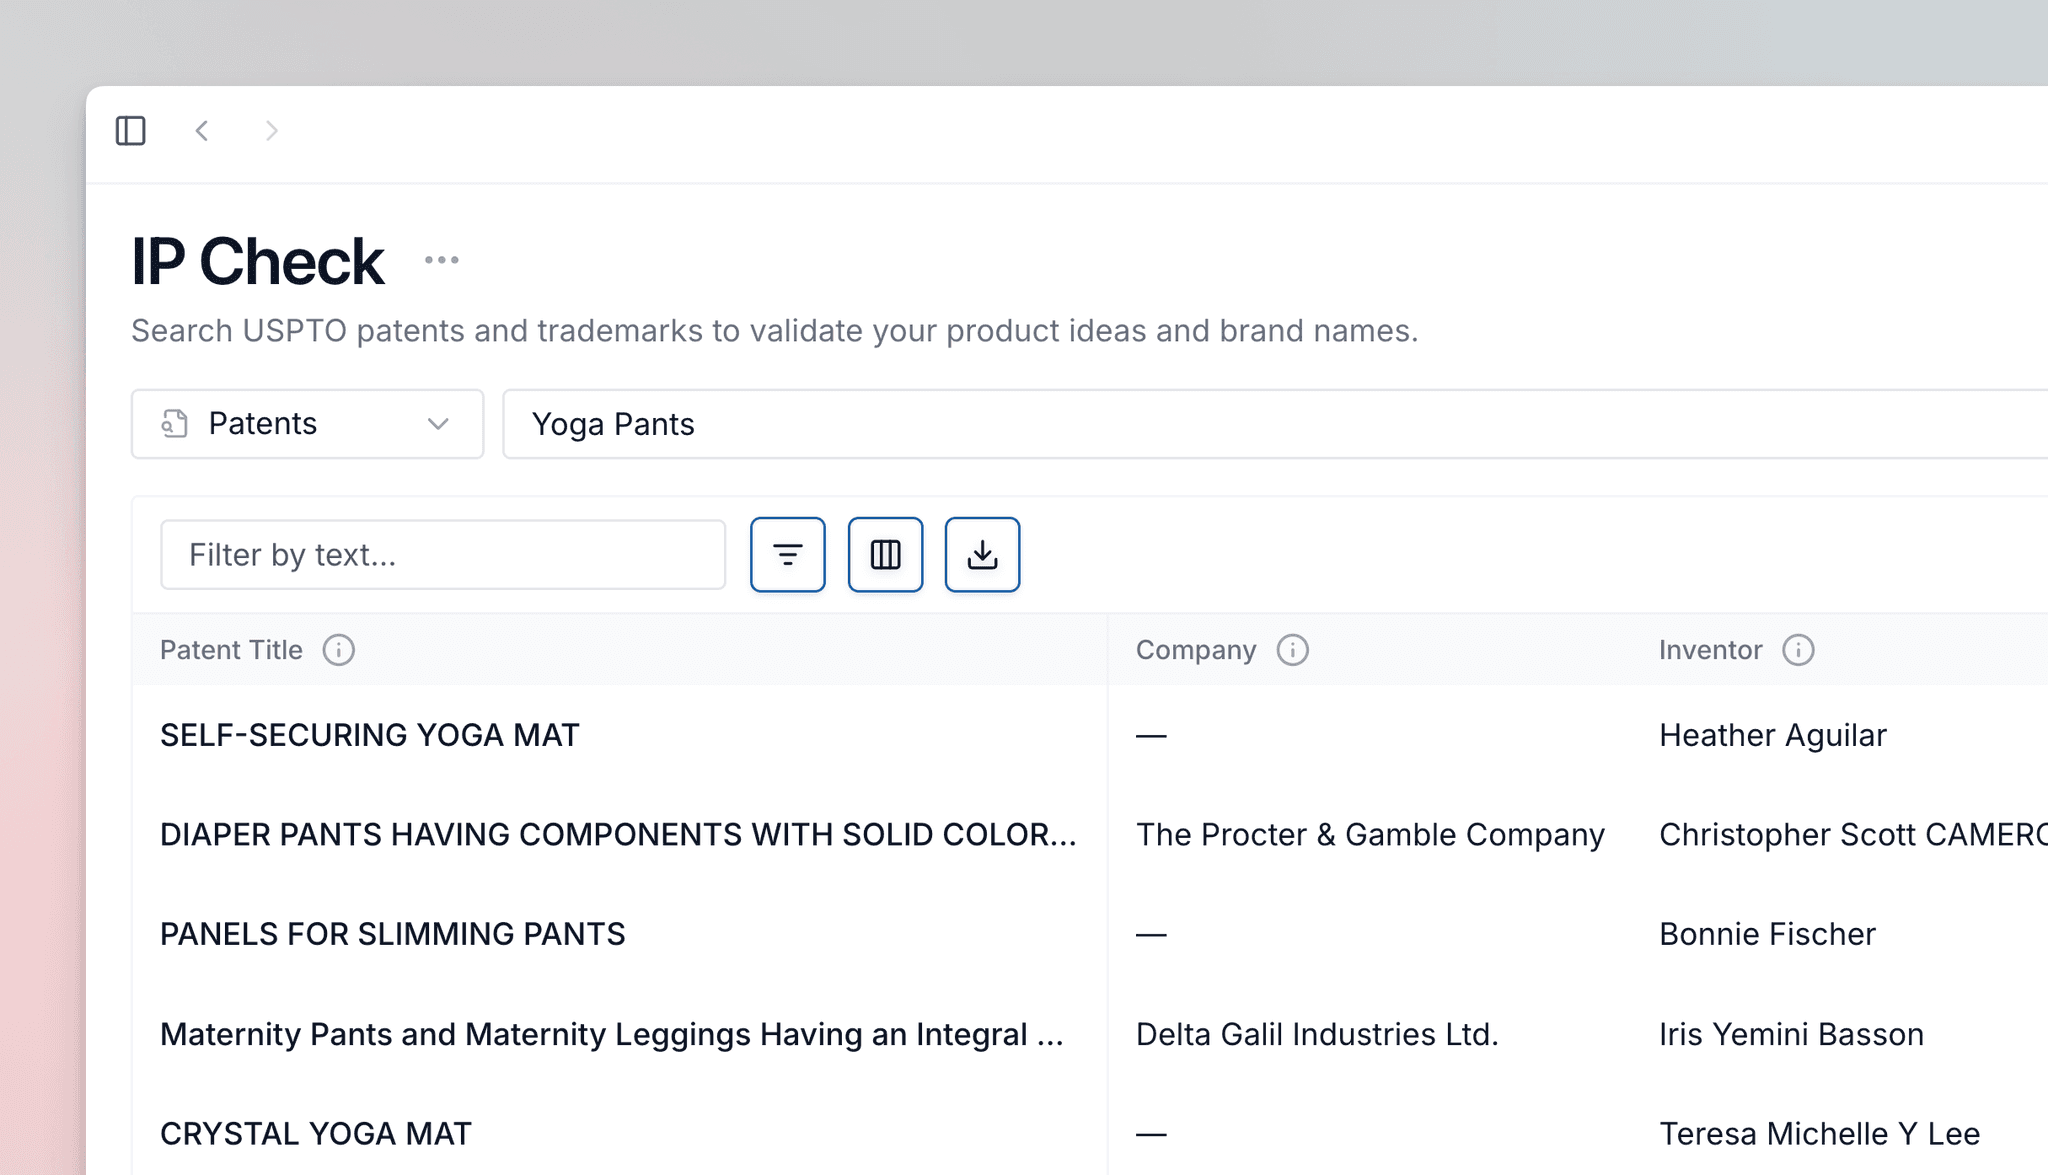Image resolution: width=2048 pixels, height=1175 pixels.
Task: Click Delta Galil Industries Ltd. cell
Action: [x=1317, y=1034]
